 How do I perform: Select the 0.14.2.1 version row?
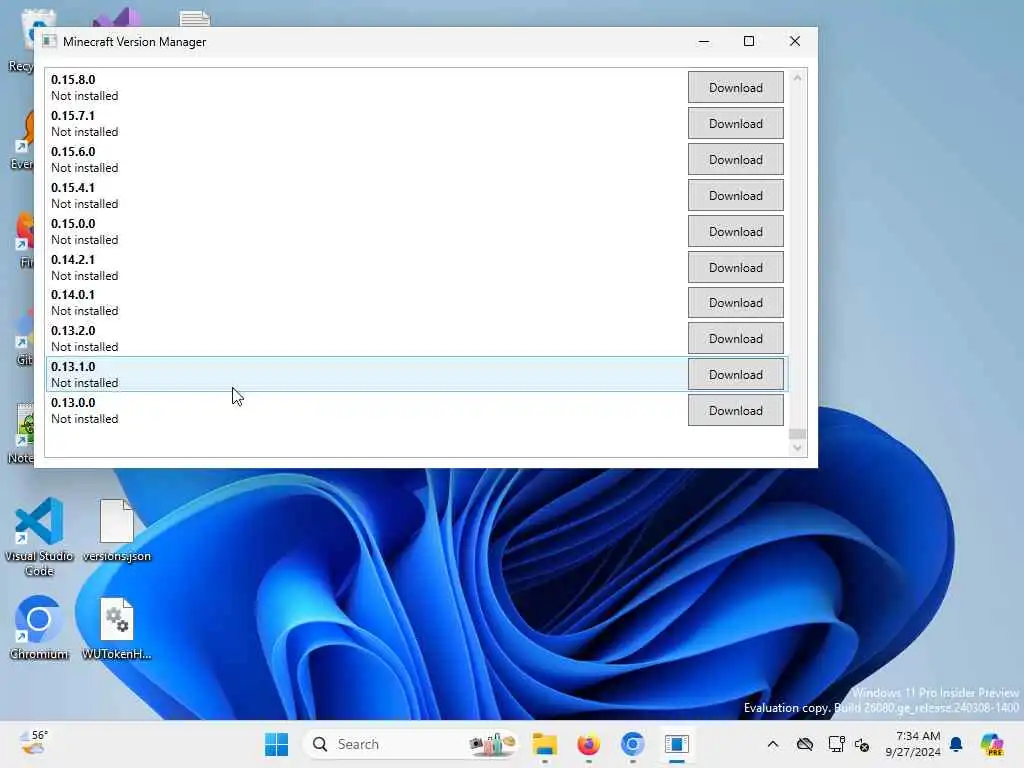tap(417, 267)
